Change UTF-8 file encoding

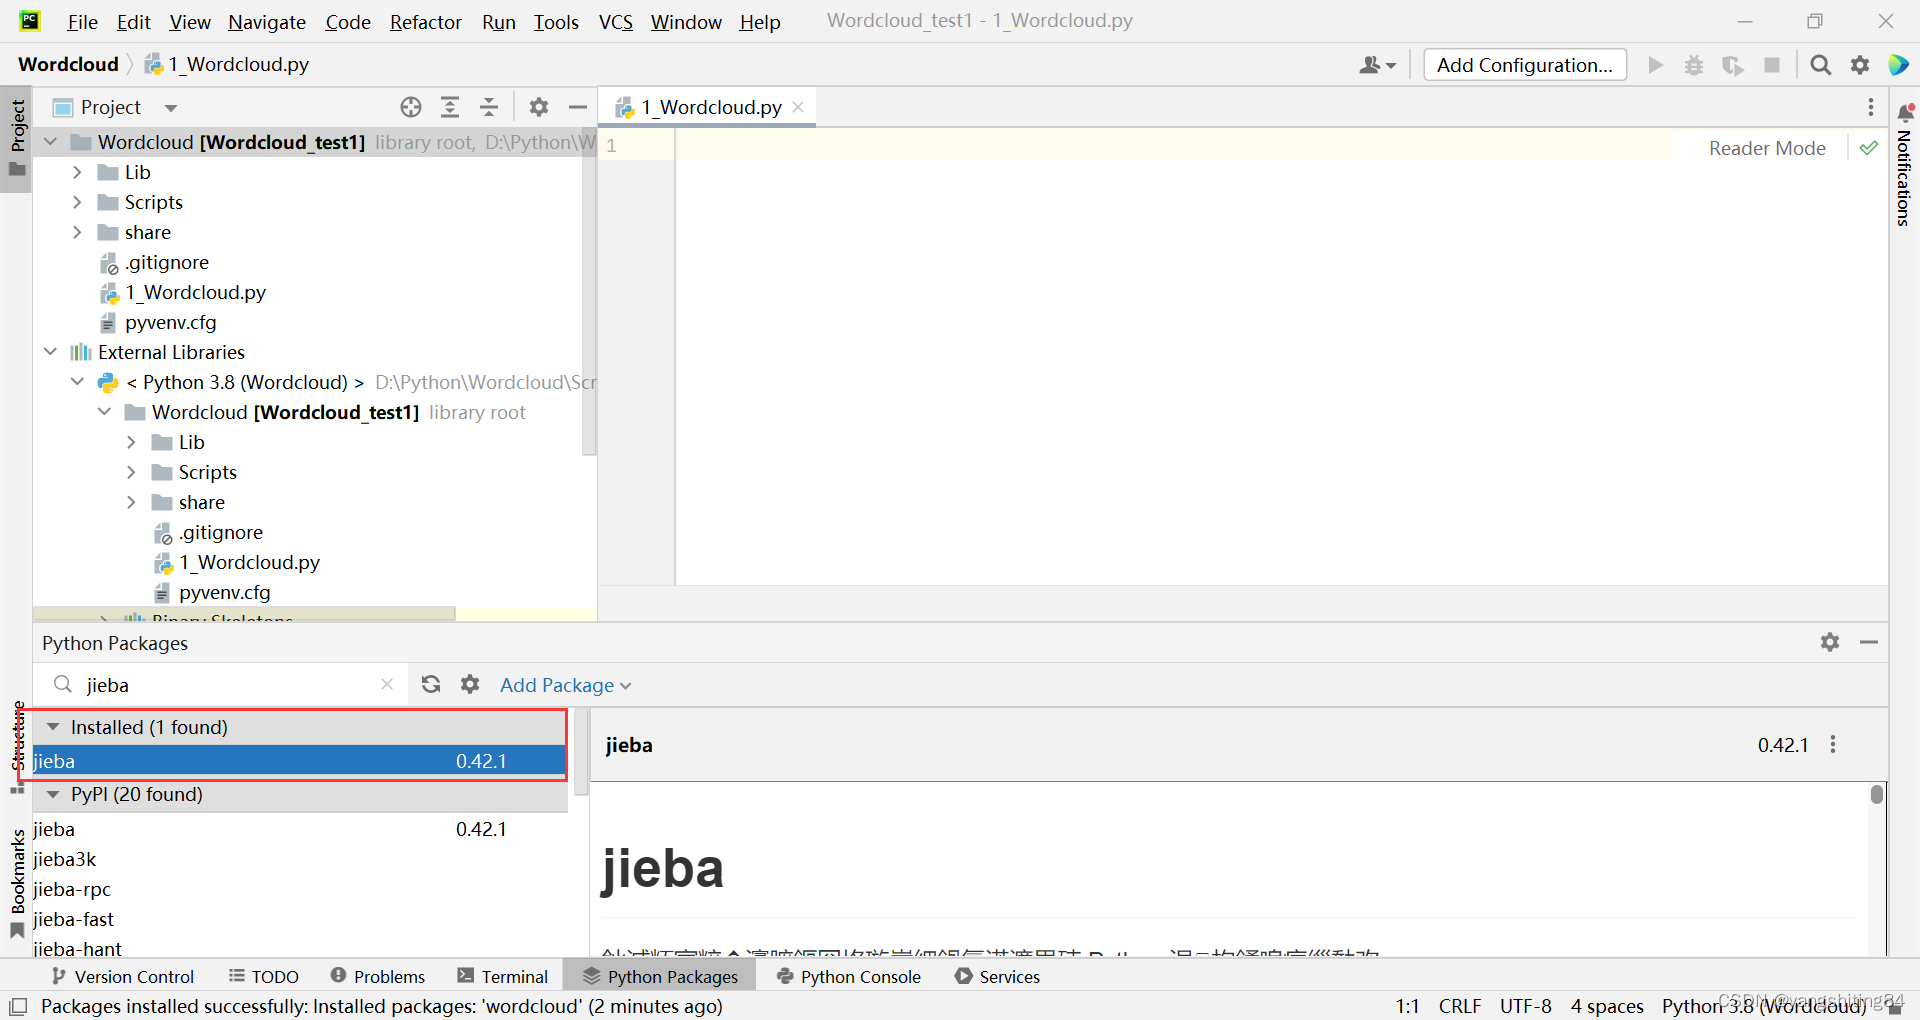tap(1525, 1006)
